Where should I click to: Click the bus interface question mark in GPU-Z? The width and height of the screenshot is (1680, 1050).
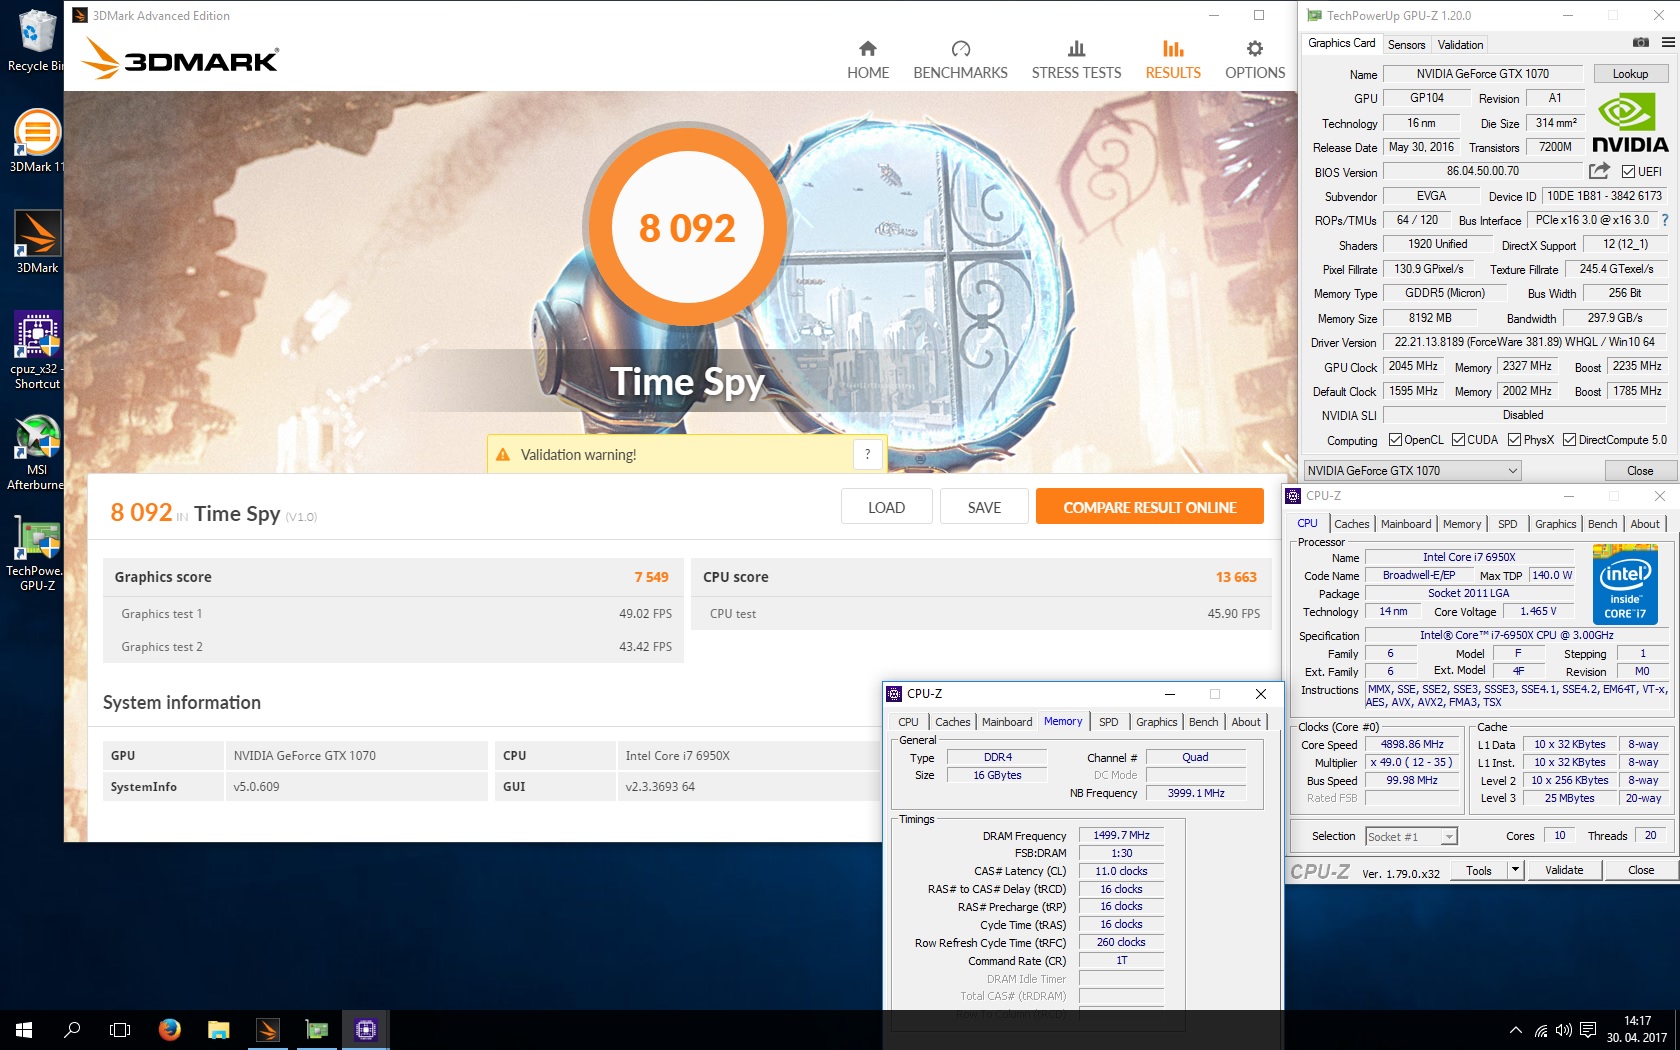pyautogui.click(x=1665, y=220)
